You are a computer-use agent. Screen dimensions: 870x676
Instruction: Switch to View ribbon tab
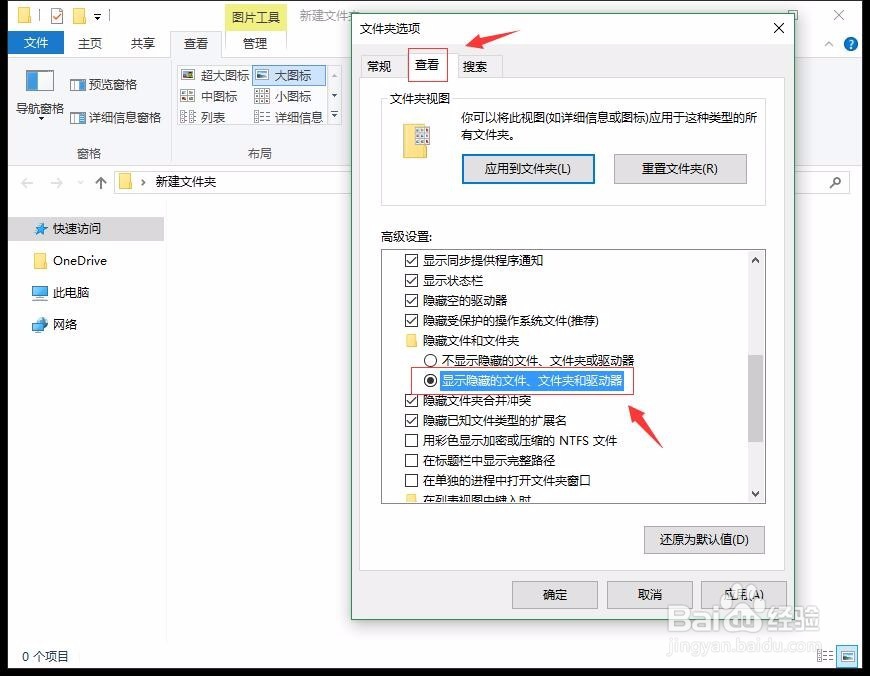(195, 43)
